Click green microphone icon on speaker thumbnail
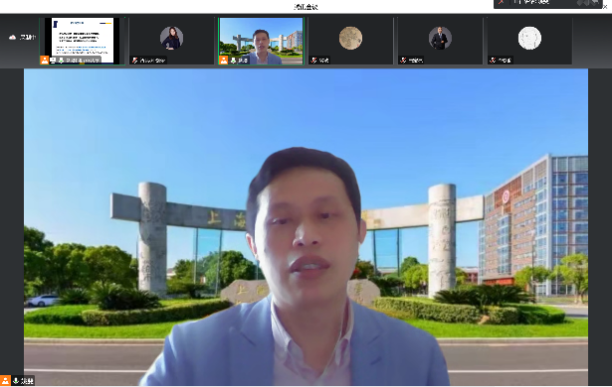This screenshot has width=612, height=387. point(233,60)
